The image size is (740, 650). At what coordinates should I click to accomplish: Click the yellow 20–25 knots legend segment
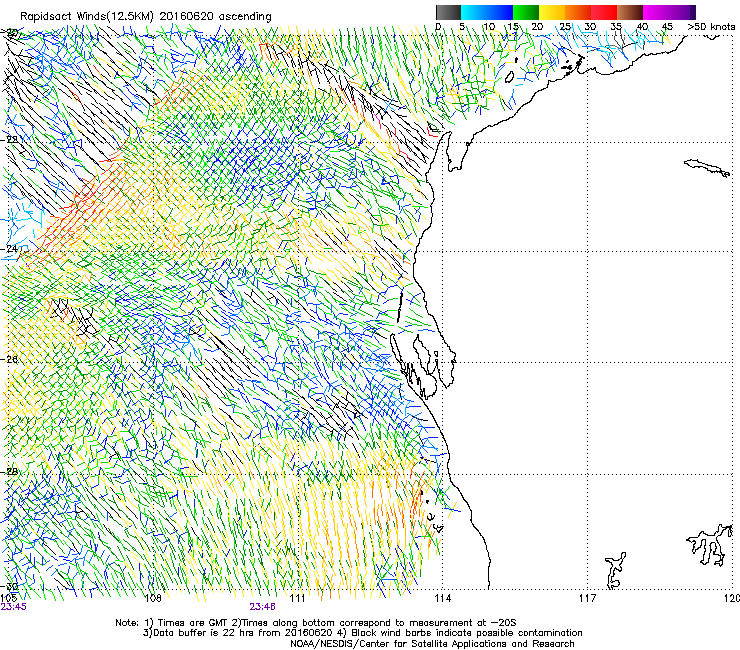pos(552,12)
